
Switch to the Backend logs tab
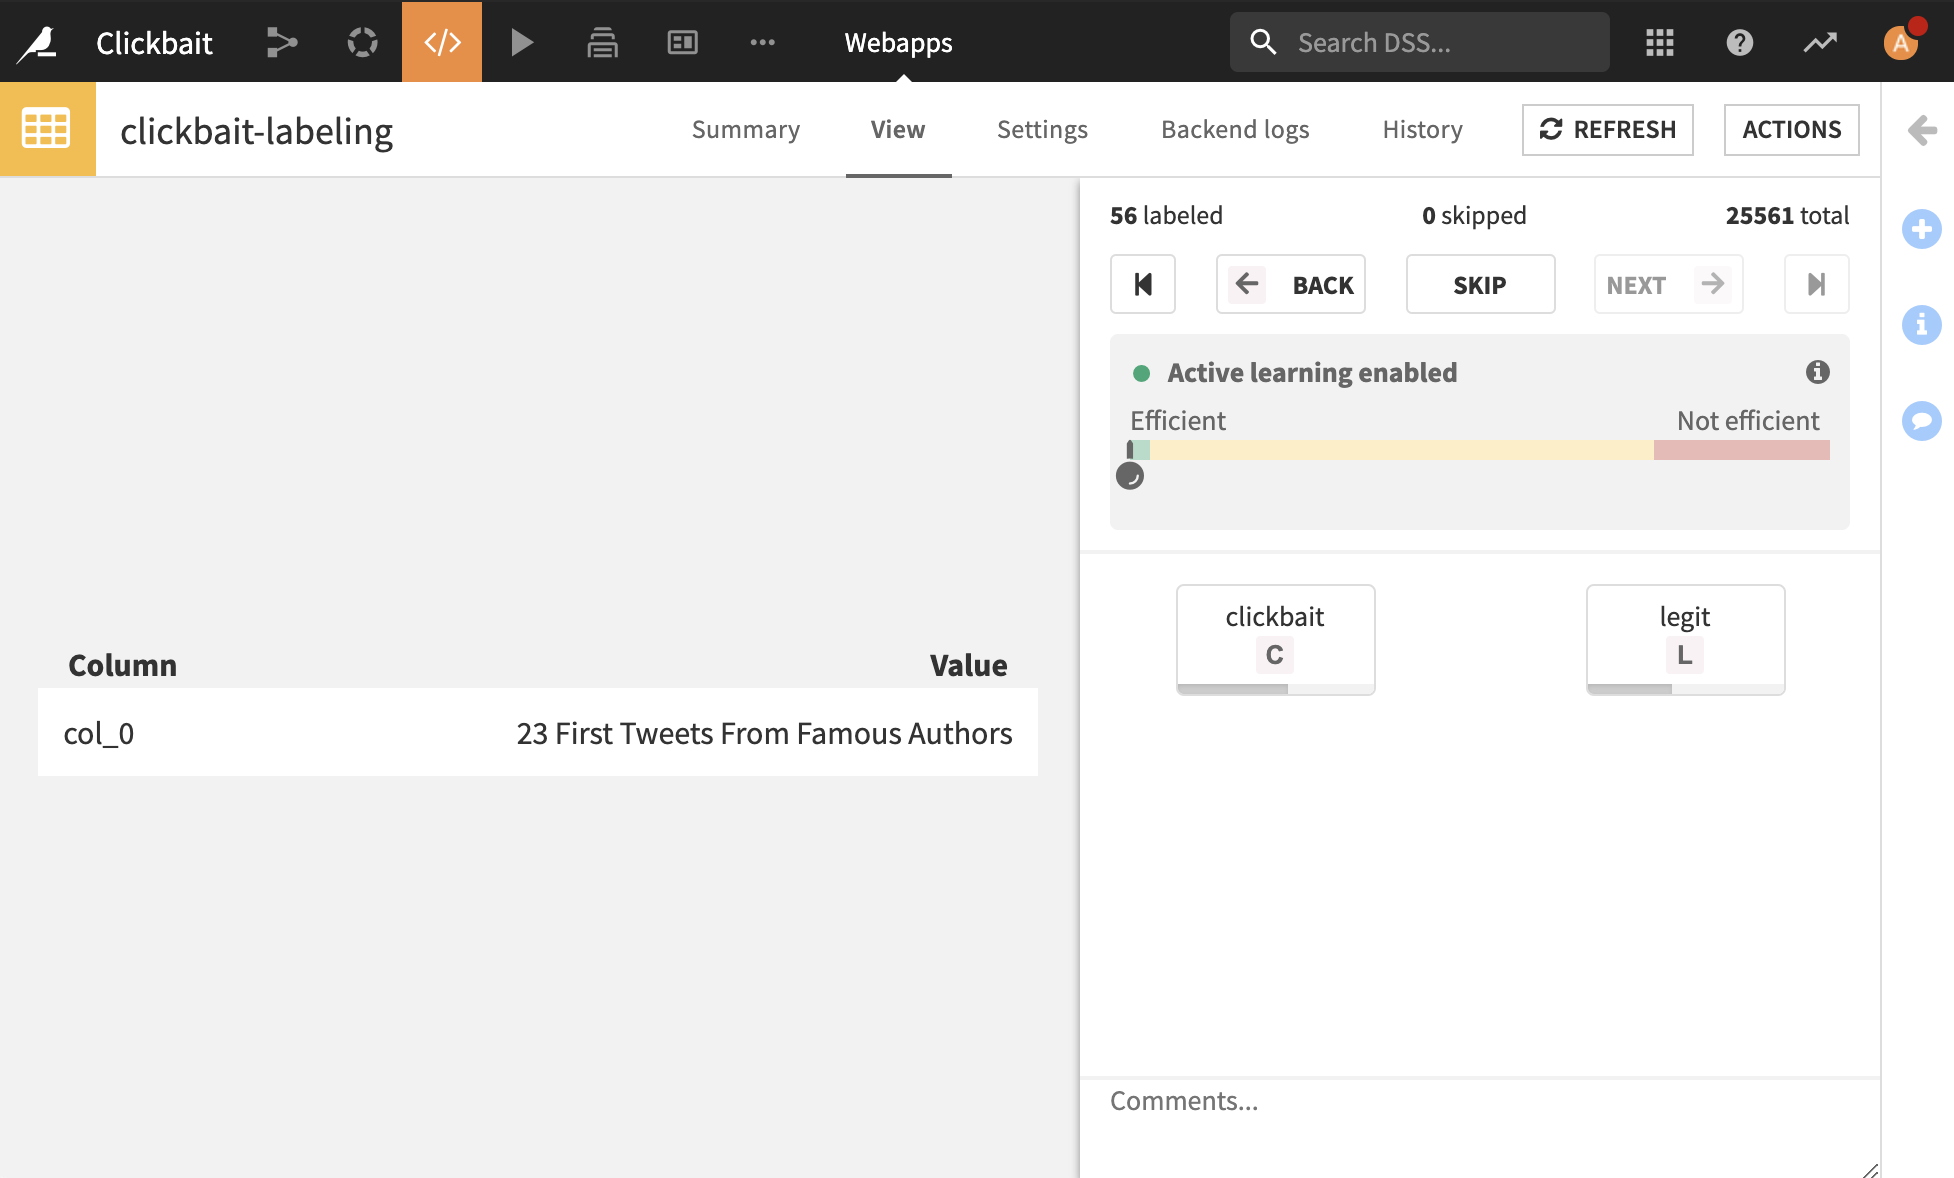pos(1235,129)
